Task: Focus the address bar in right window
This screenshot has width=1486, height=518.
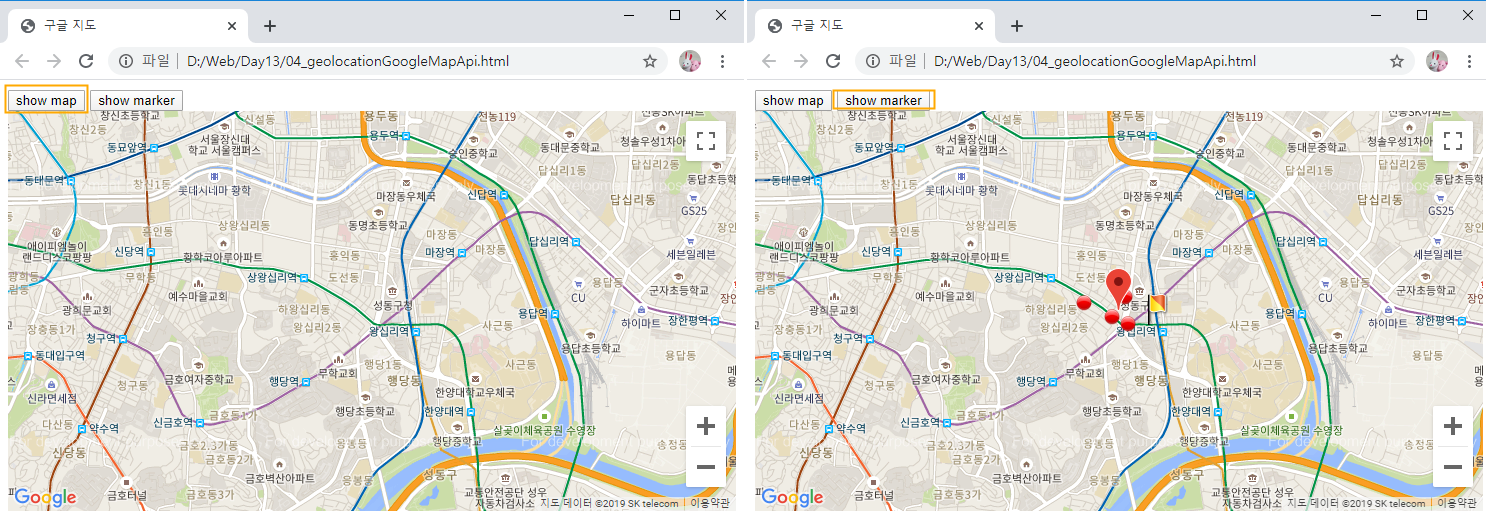Action: (1135, 61)
